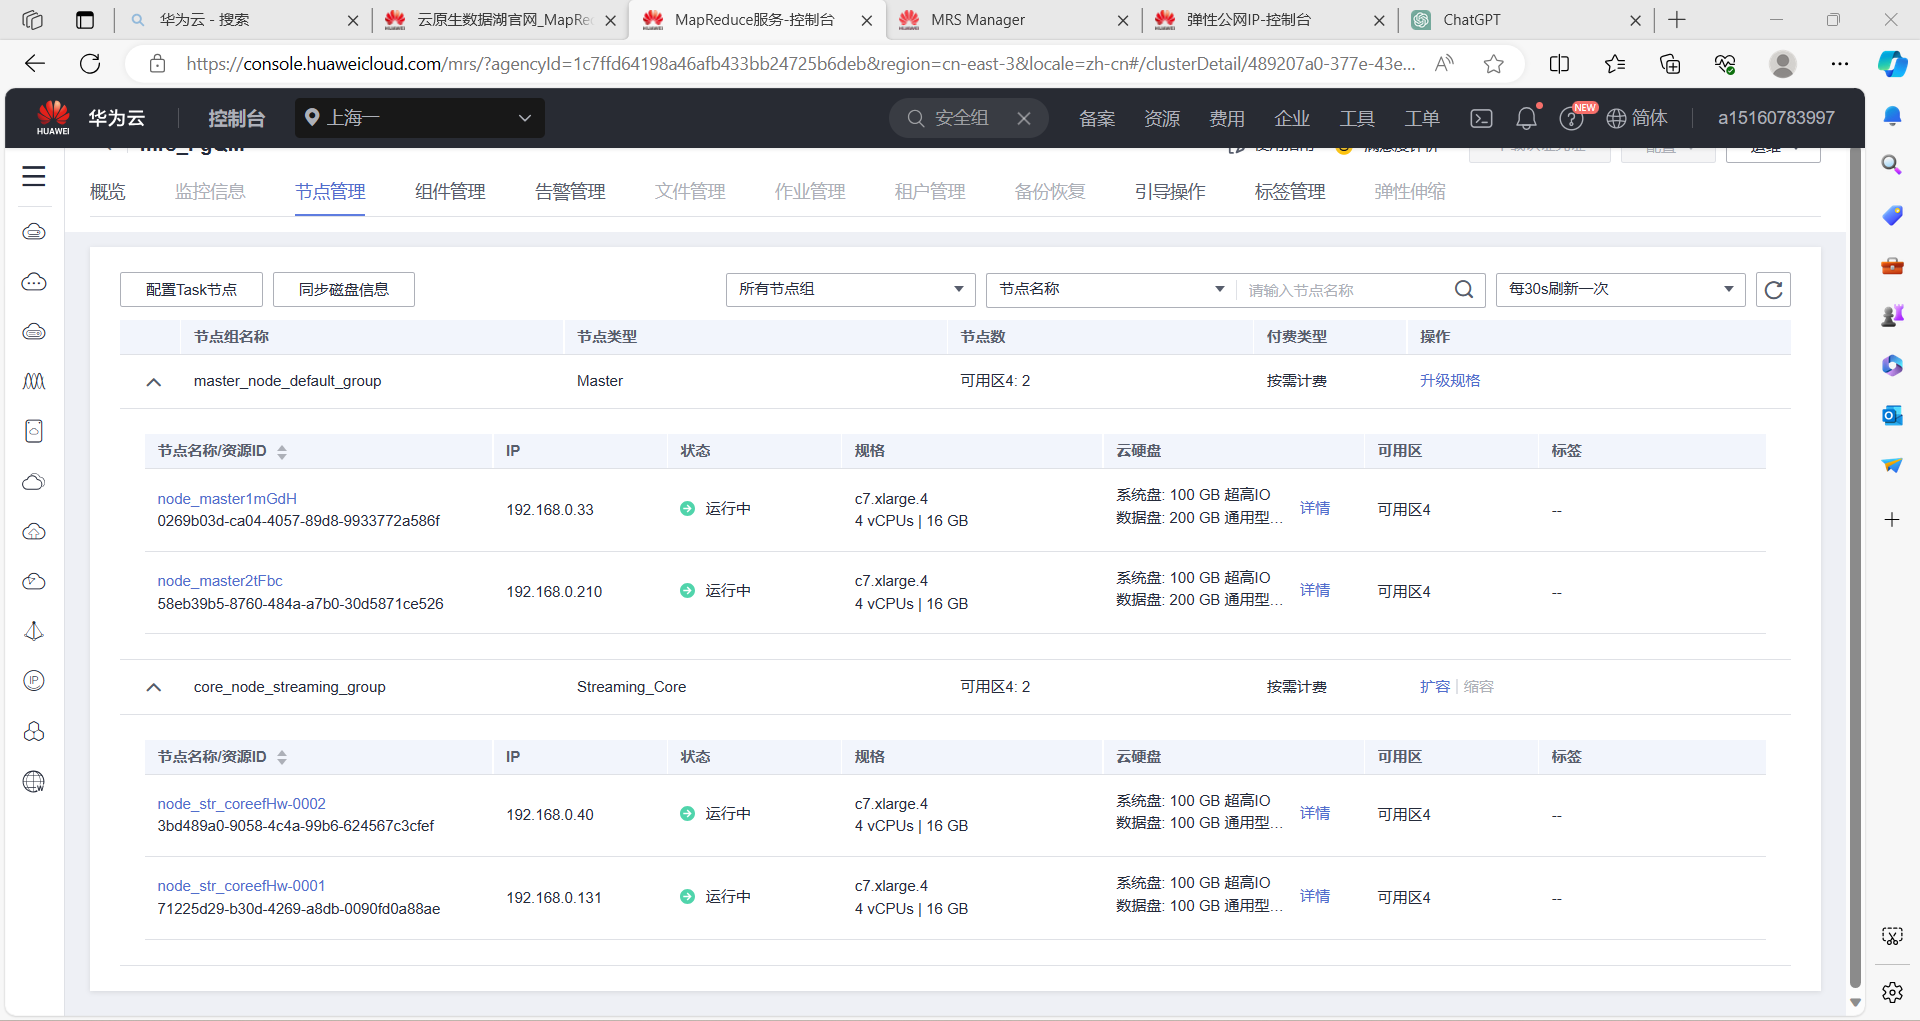Viewport: 1920px width, 1021px height.
Task: Switch to the 标签管理 tab
Action: 1290,192
